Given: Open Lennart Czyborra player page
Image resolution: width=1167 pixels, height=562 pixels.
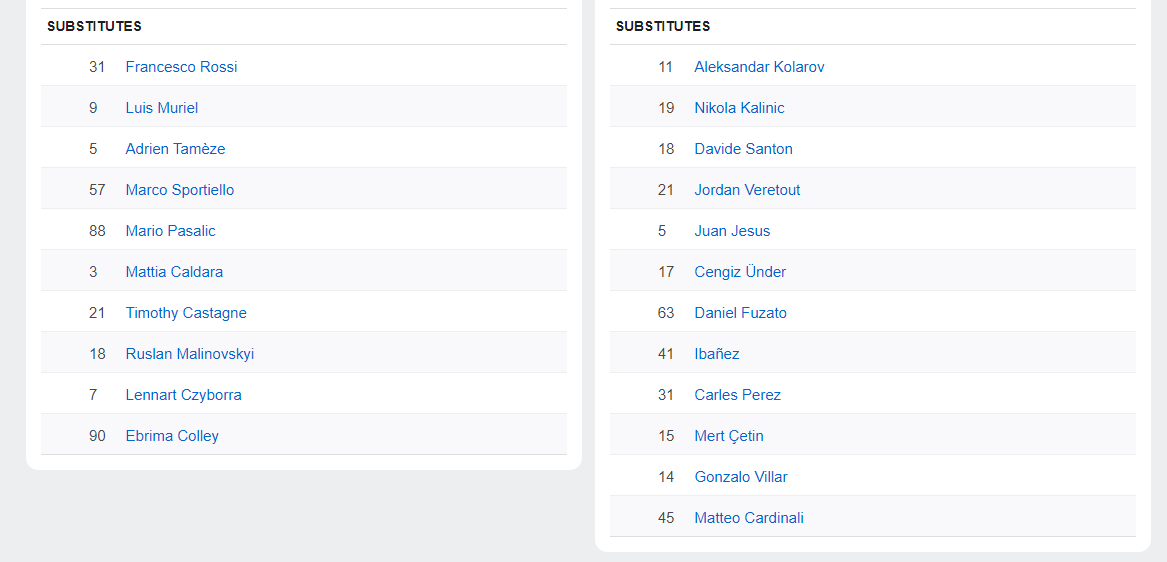Looking at the screenshot, I should pyautogui.click(x=183, y=395).
